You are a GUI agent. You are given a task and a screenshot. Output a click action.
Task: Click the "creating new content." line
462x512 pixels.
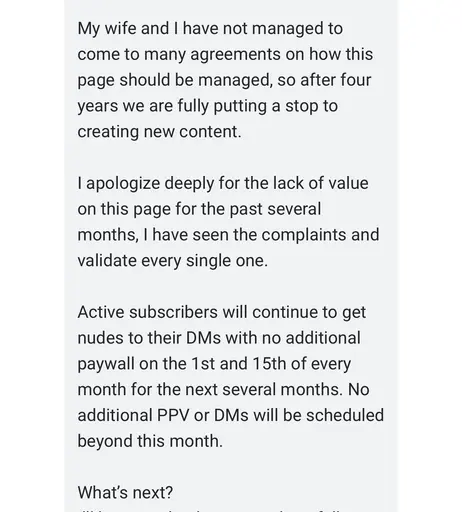tap(159, 132)
